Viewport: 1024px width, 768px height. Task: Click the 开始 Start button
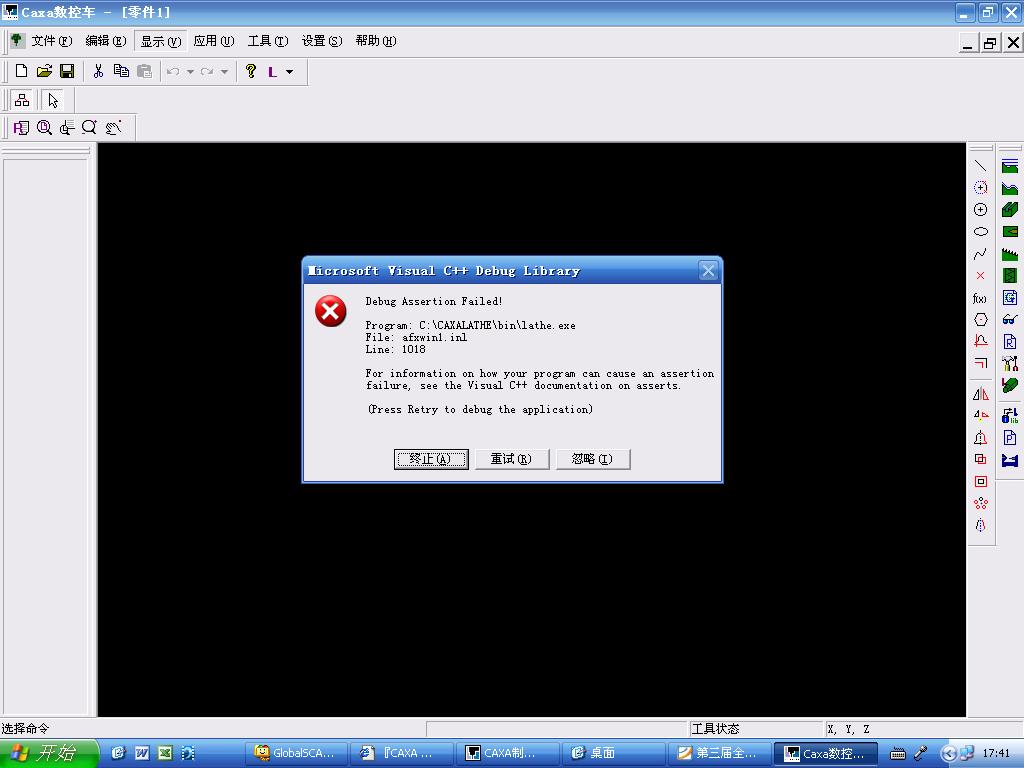click(47, 753)
